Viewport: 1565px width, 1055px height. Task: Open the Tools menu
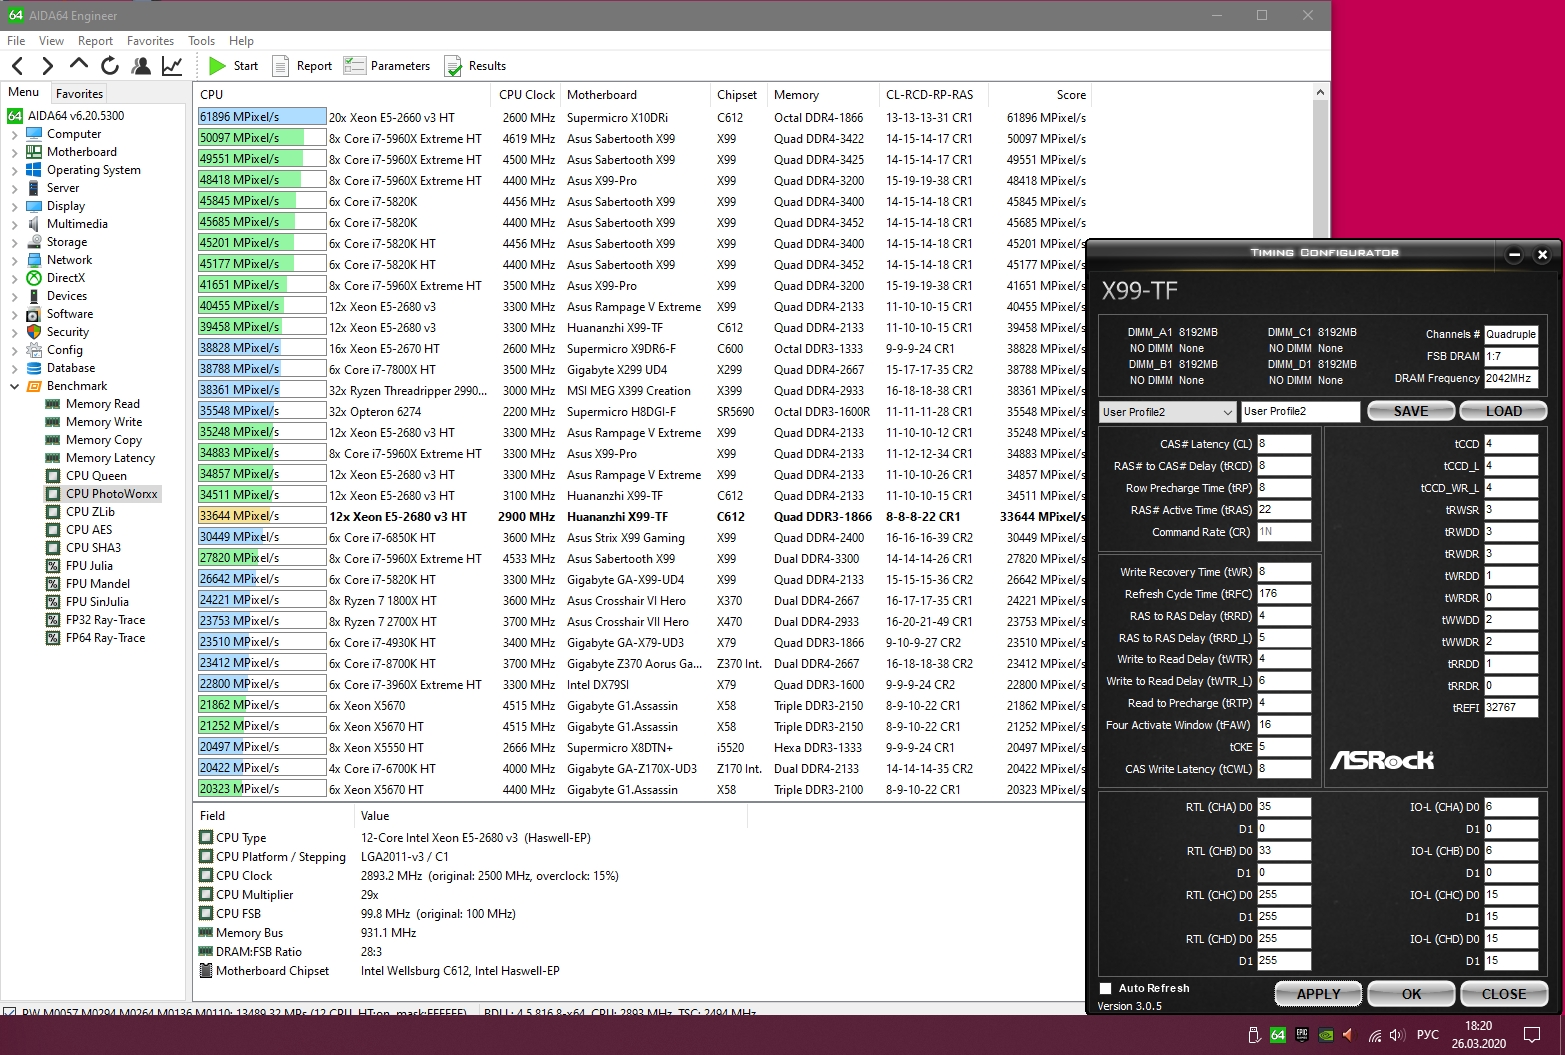(201, 41)
